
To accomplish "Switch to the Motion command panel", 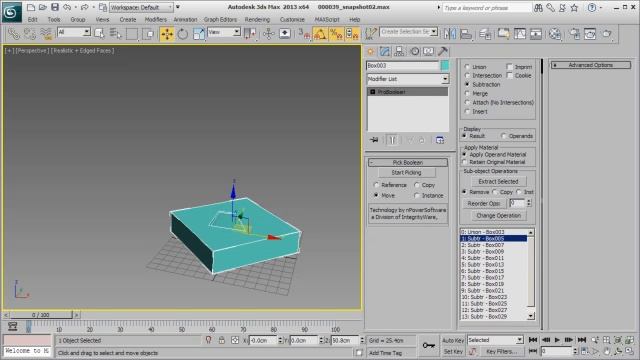I will tap(414, 51).
